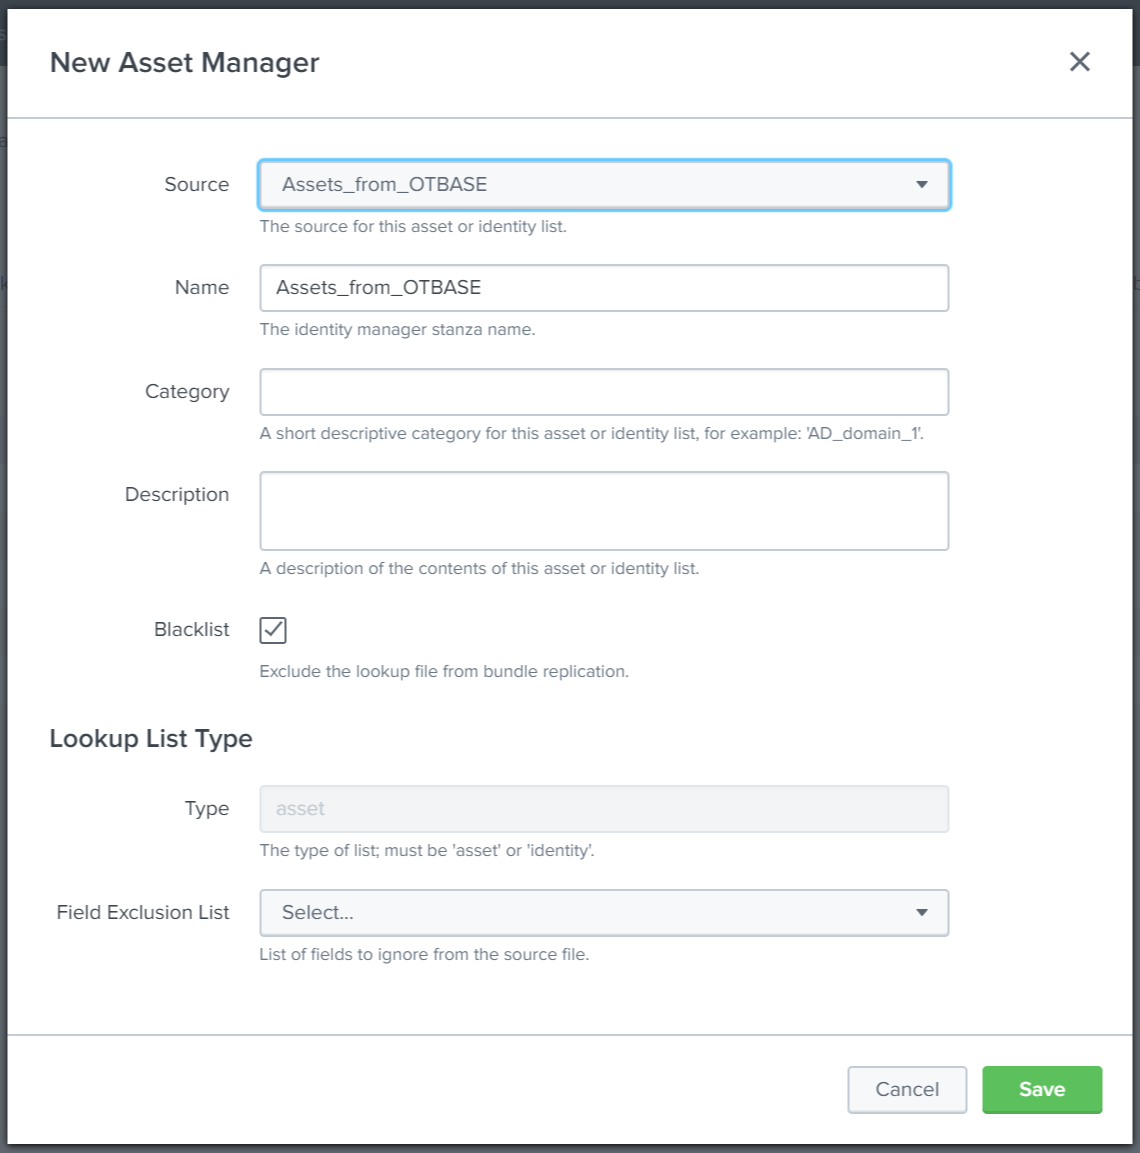Click the caret arrow of the Source selector
Viewport: 1140px width, 1153px height.
[x=922, y=185]
